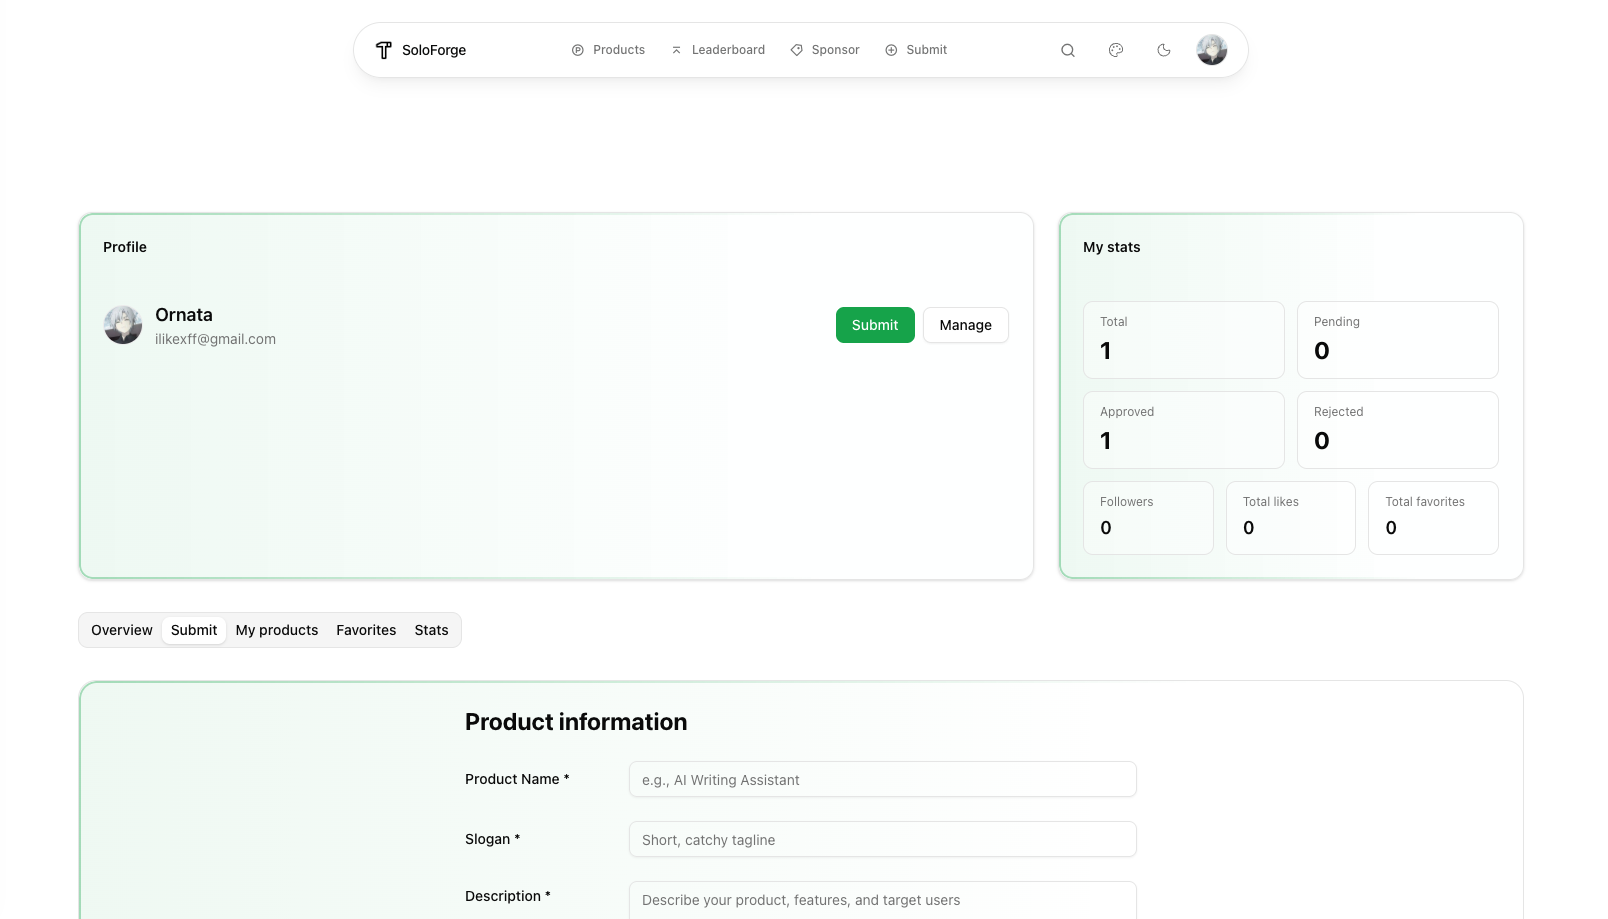Screen dimensions: 1608x919
Task: Click the Submit plus icon in navbar
Action: pyautogui.click(x=890, y=49)
